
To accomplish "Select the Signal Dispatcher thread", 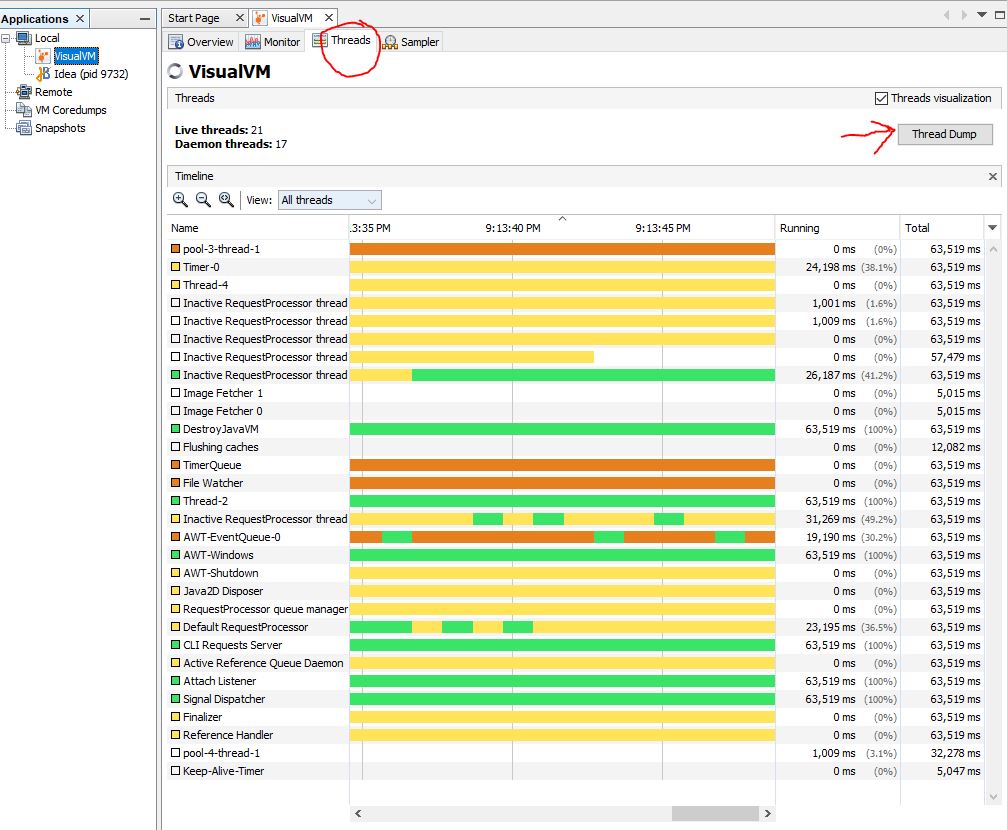I will tap(577, 698).
